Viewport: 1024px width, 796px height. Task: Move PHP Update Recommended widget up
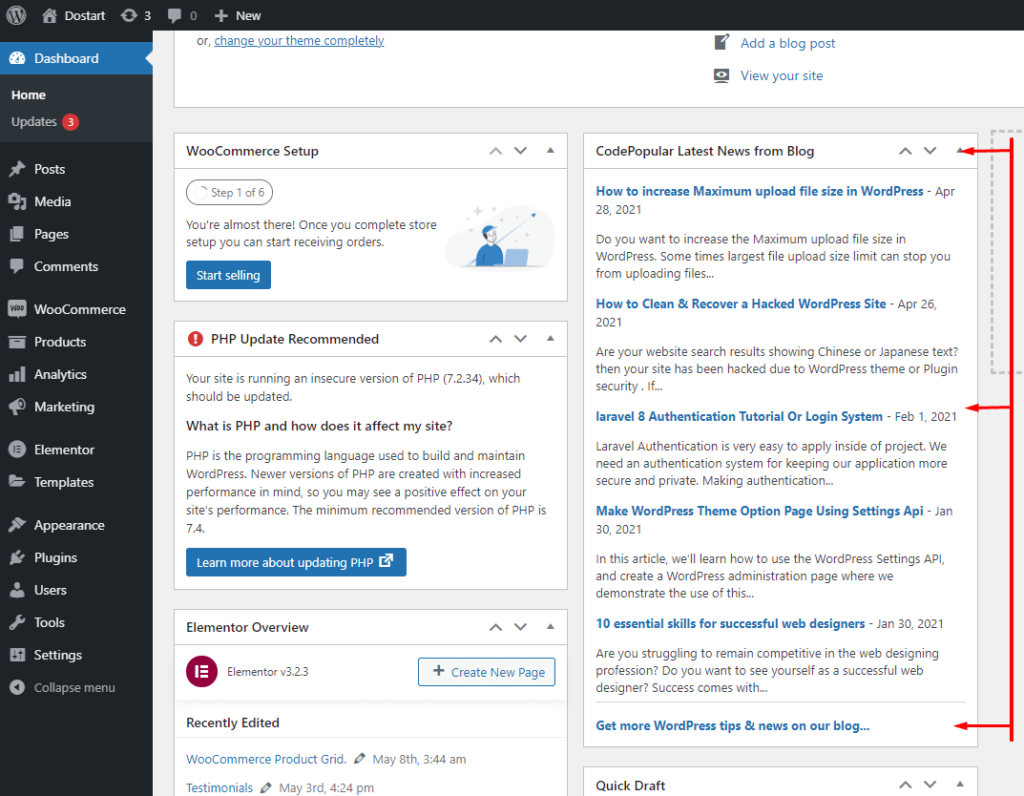click(x=496, y=339)
